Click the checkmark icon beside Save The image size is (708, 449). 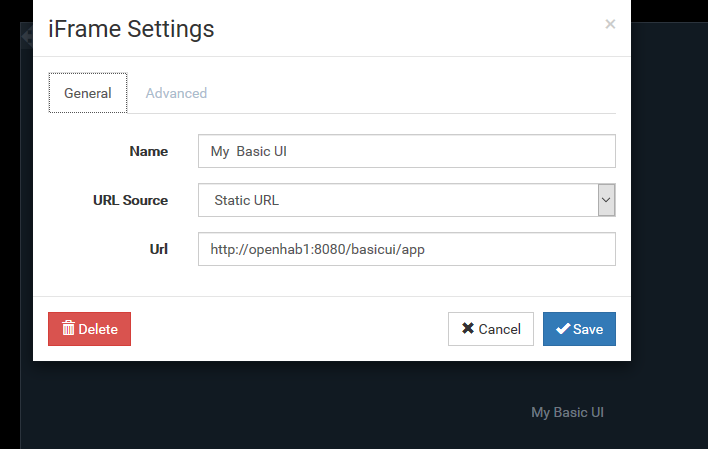(x=563, y=329)
